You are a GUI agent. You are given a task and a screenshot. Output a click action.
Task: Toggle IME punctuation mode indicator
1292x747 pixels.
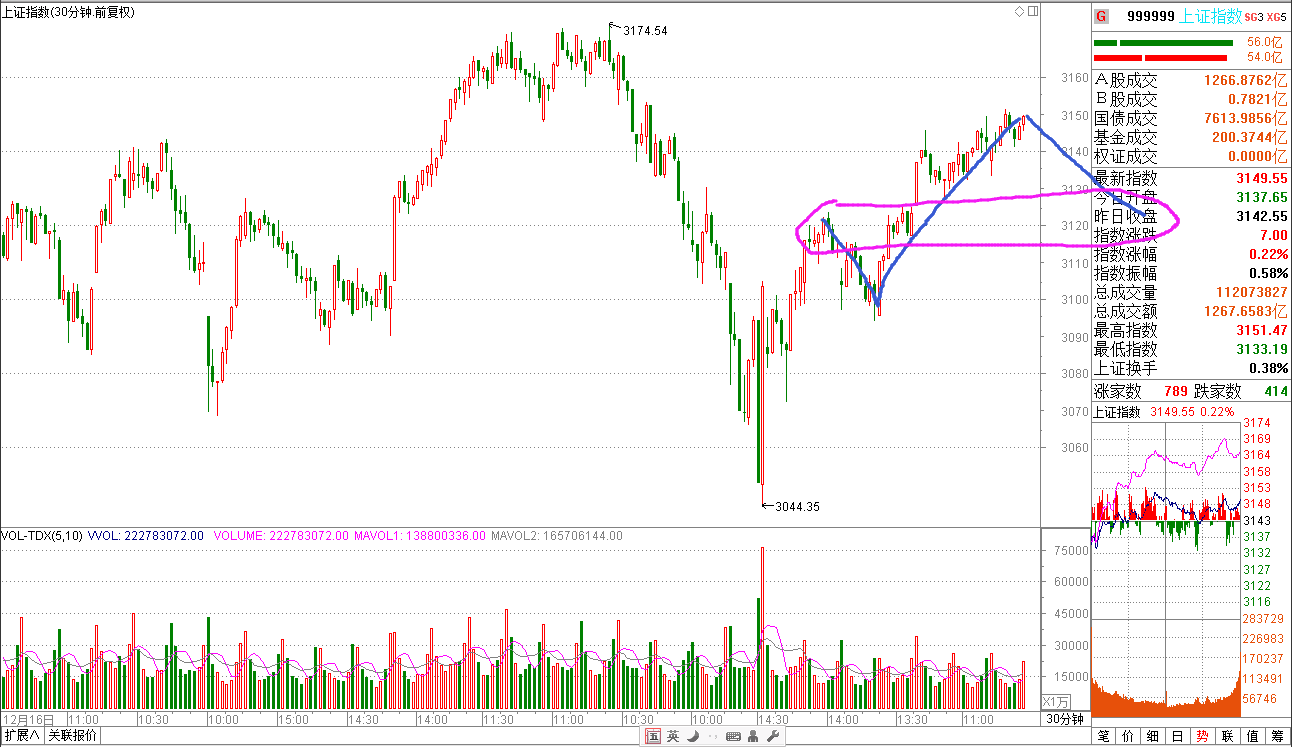[x=711, y=737]
